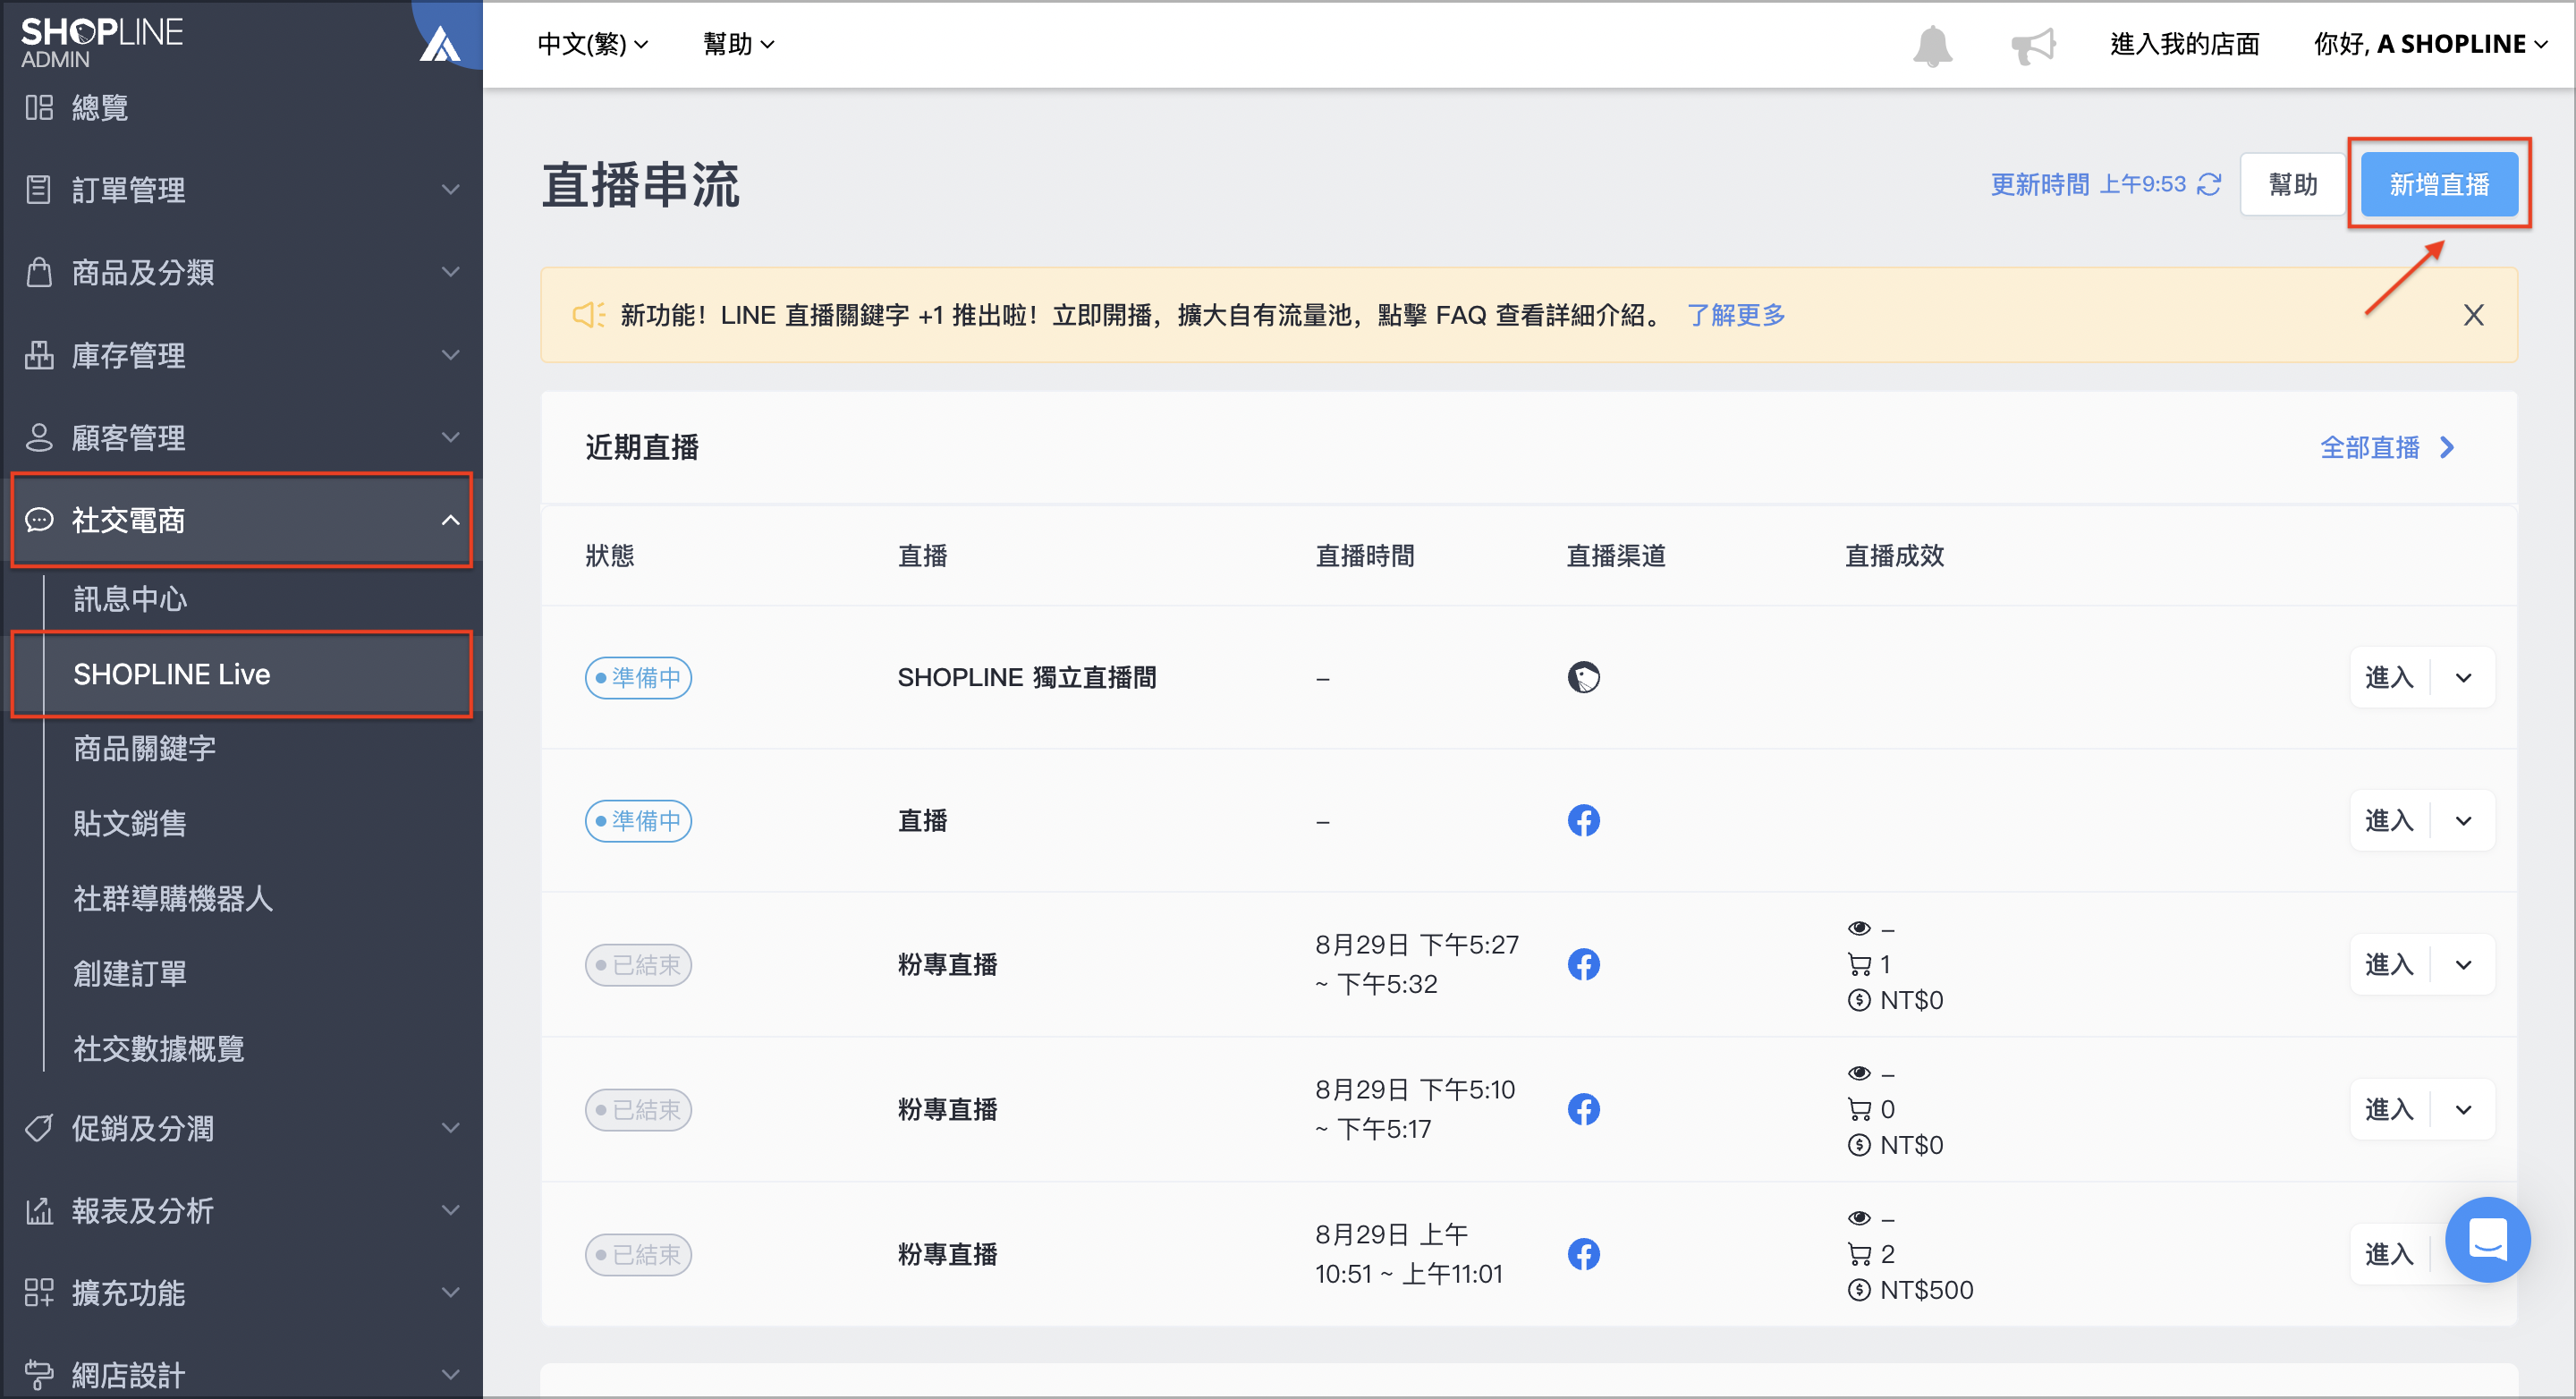Click Facebook icon for 上午10:51 粉專直播
2576x1399 pixels.
(x=1583, y=1253)
